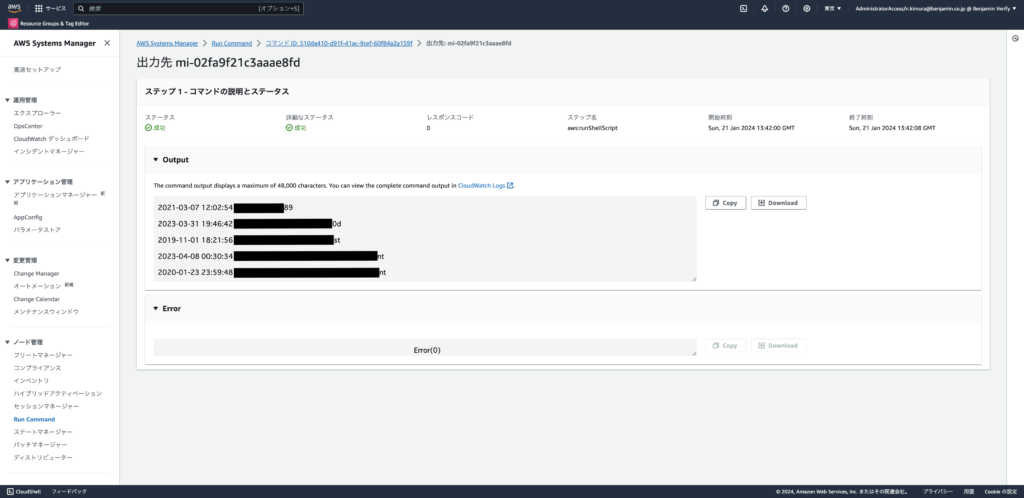Open 用語 link in footer
1024x498 pixels.
click(968, 491)
